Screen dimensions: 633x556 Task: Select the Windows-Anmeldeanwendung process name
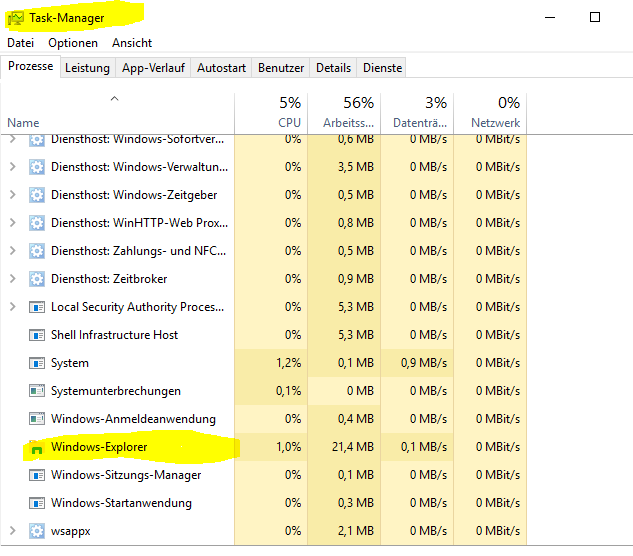(133, 419)
